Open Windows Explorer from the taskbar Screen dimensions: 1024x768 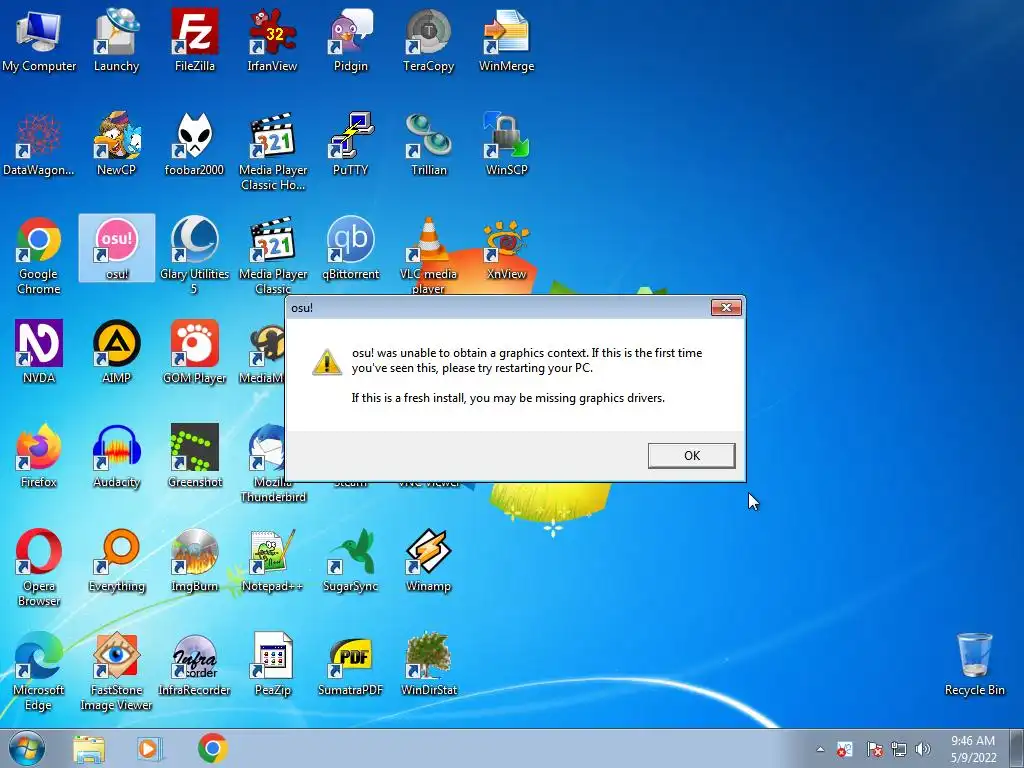pyautogui.click(x=89, y=749)
